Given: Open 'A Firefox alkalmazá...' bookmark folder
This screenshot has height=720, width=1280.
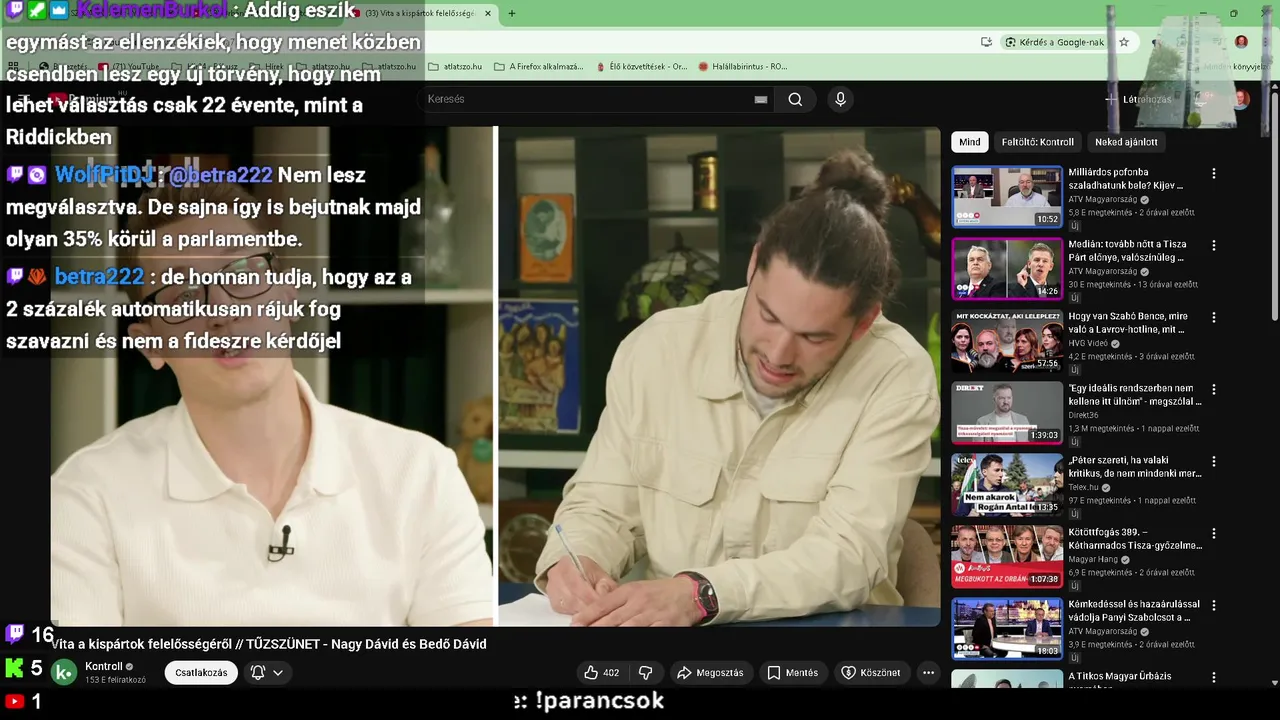Looking at the screenshot, I should pyautogui.click(x=538, y=67).
